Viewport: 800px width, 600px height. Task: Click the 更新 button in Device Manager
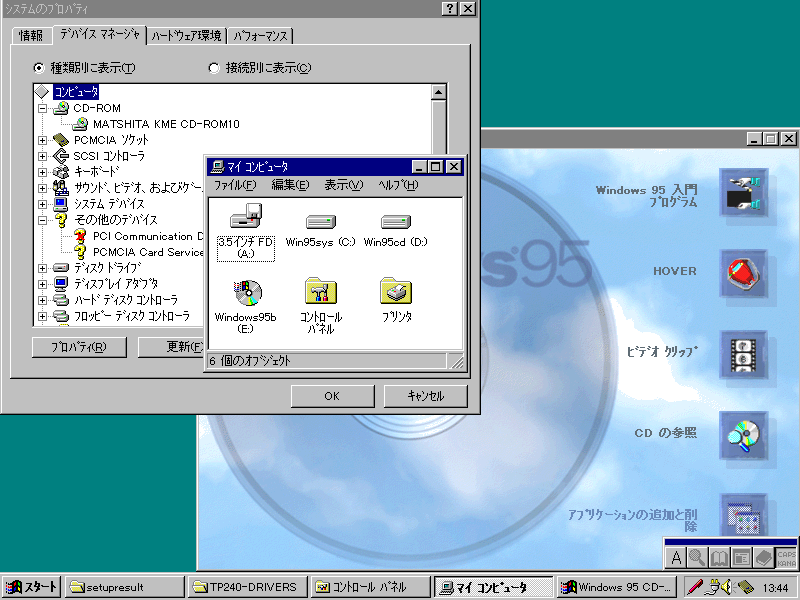171,347
